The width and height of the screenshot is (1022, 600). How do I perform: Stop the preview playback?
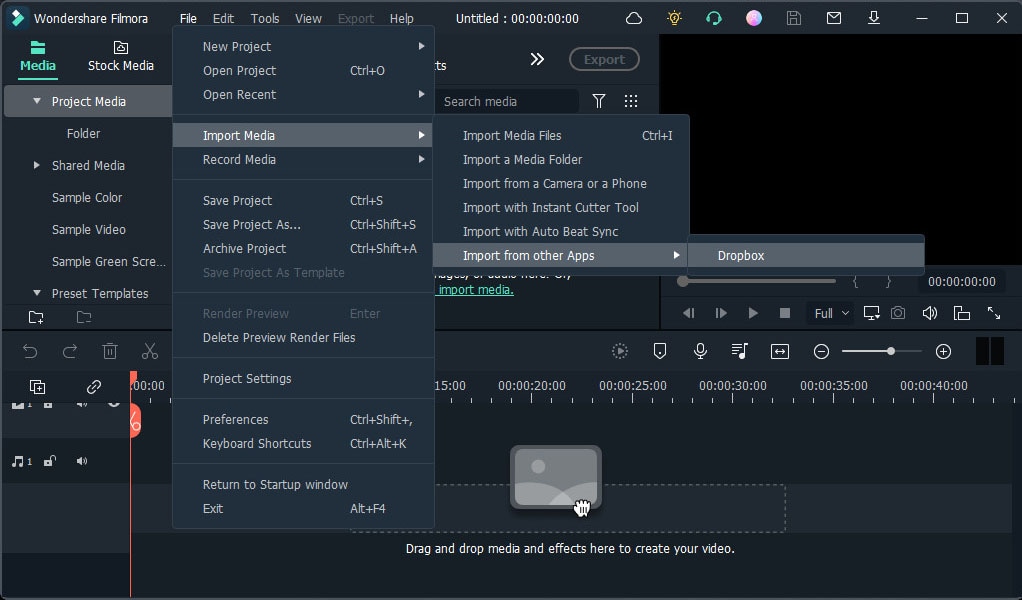point(785,313)
